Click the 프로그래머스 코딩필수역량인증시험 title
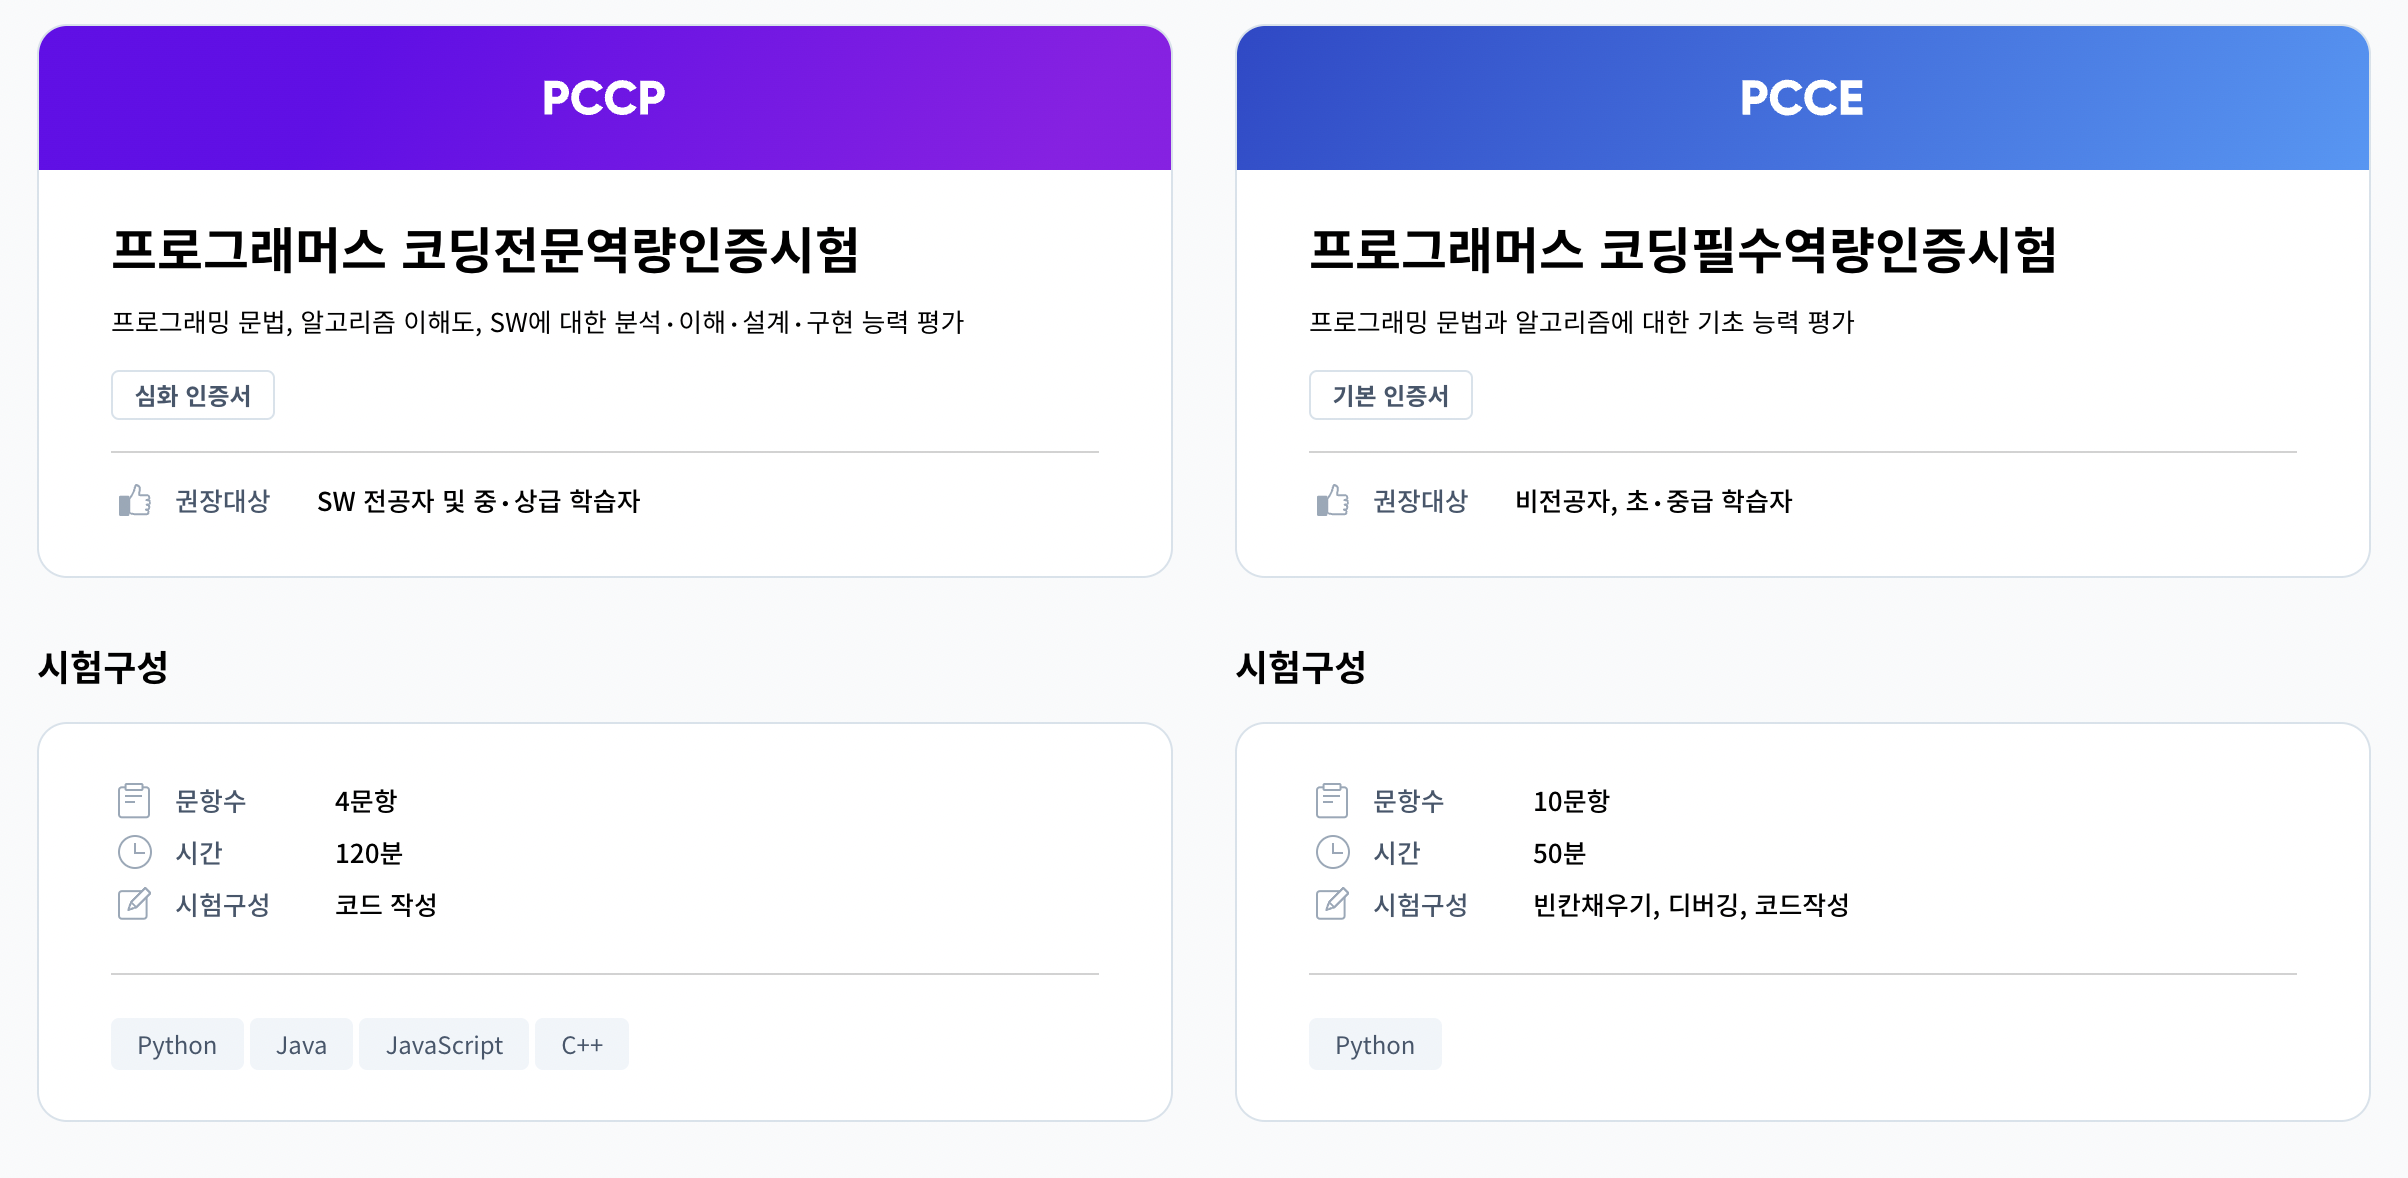 click(1683, 249)
